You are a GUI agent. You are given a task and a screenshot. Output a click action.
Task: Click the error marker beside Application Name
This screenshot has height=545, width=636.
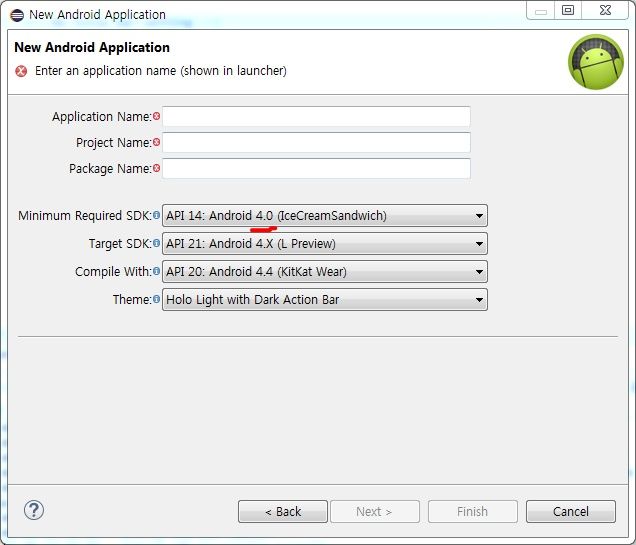[x=157, y=116]
